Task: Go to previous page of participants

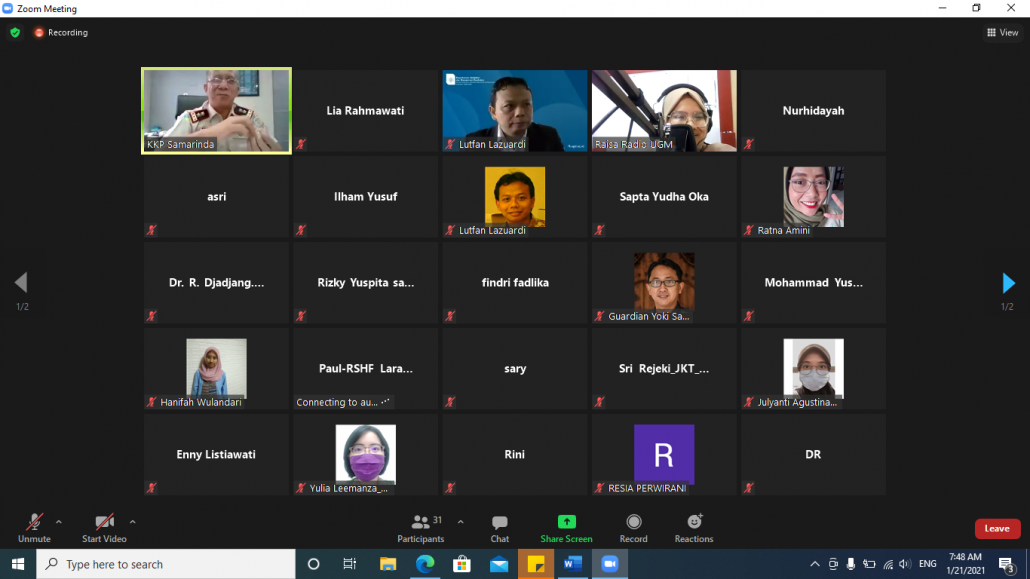Action: point(21,283)
